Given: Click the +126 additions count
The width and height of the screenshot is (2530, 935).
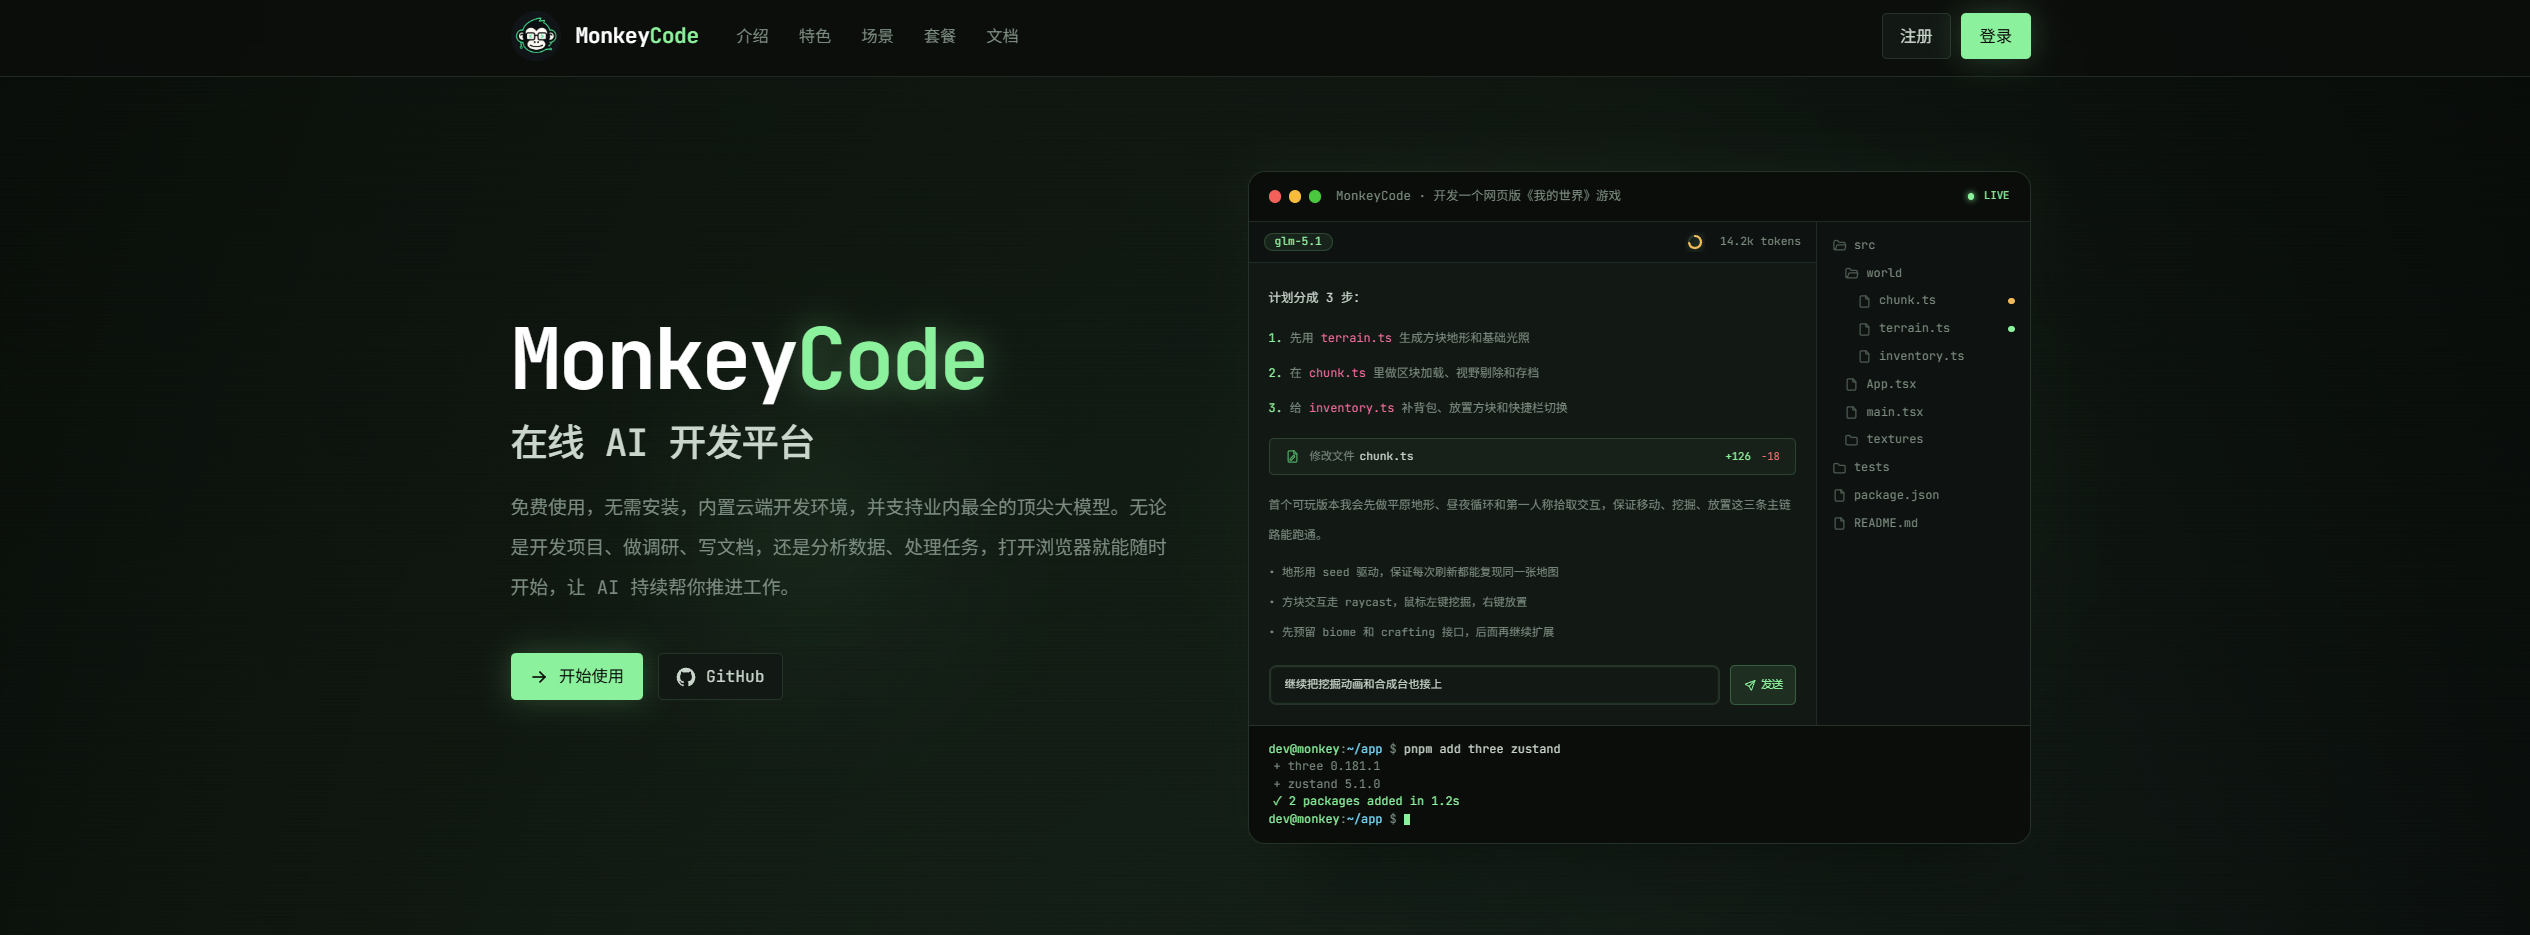Looking at the screenshot, I should (x=1738, y=456).
